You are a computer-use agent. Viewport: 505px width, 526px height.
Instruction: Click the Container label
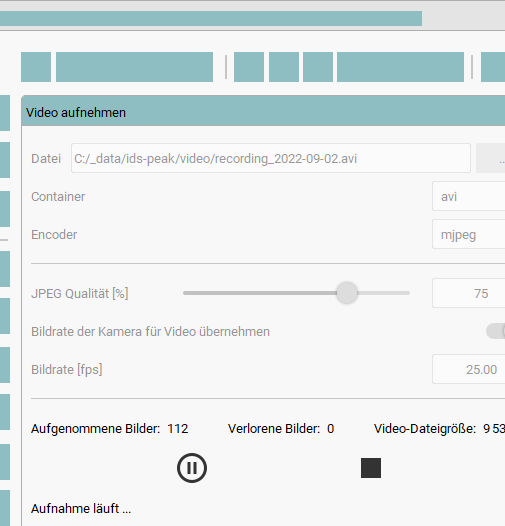pyautogui.click(x=58, y=197)
